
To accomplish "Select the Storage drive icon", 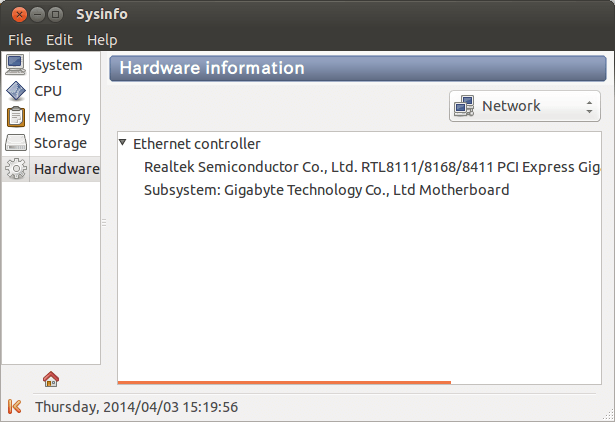I will [x=15, y=143].
